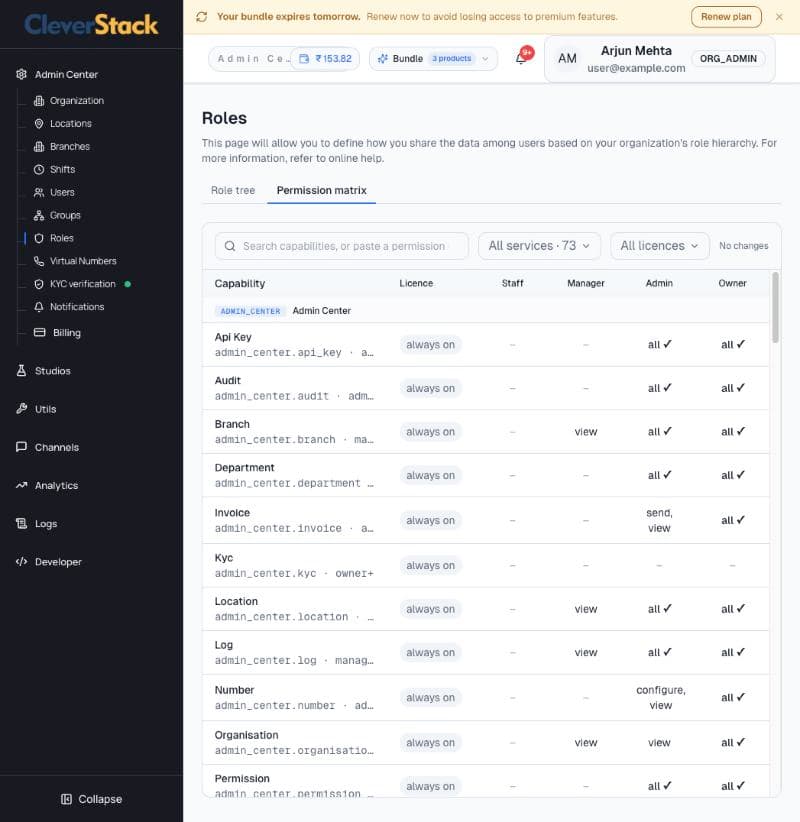Screen dimensions: 800x822
Task: Click the Billing card icon
Action: coord(40,332)
